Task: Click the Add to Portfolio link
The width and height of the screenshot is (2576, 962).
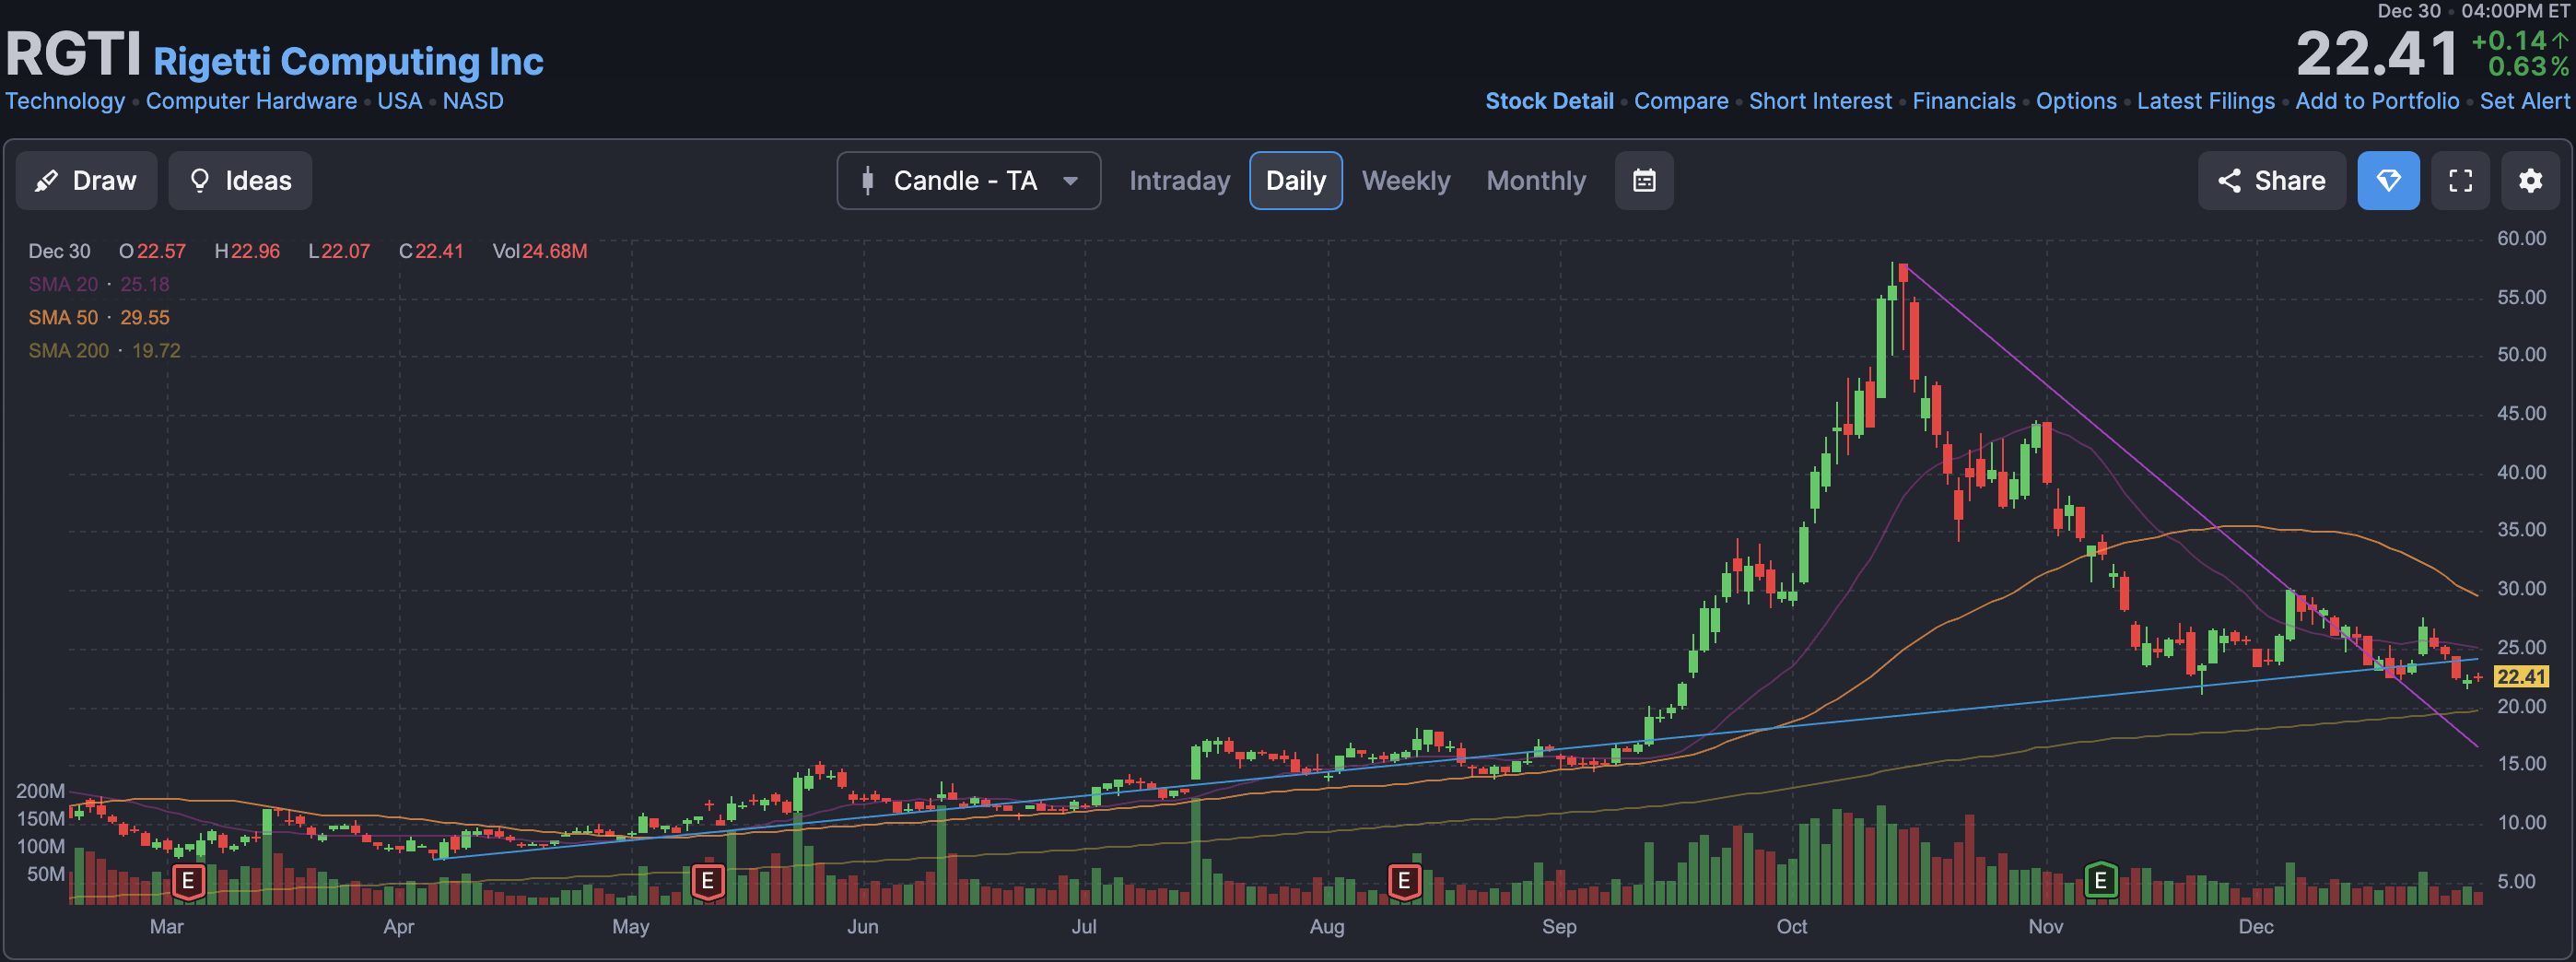Action: tap(2377, 101)
